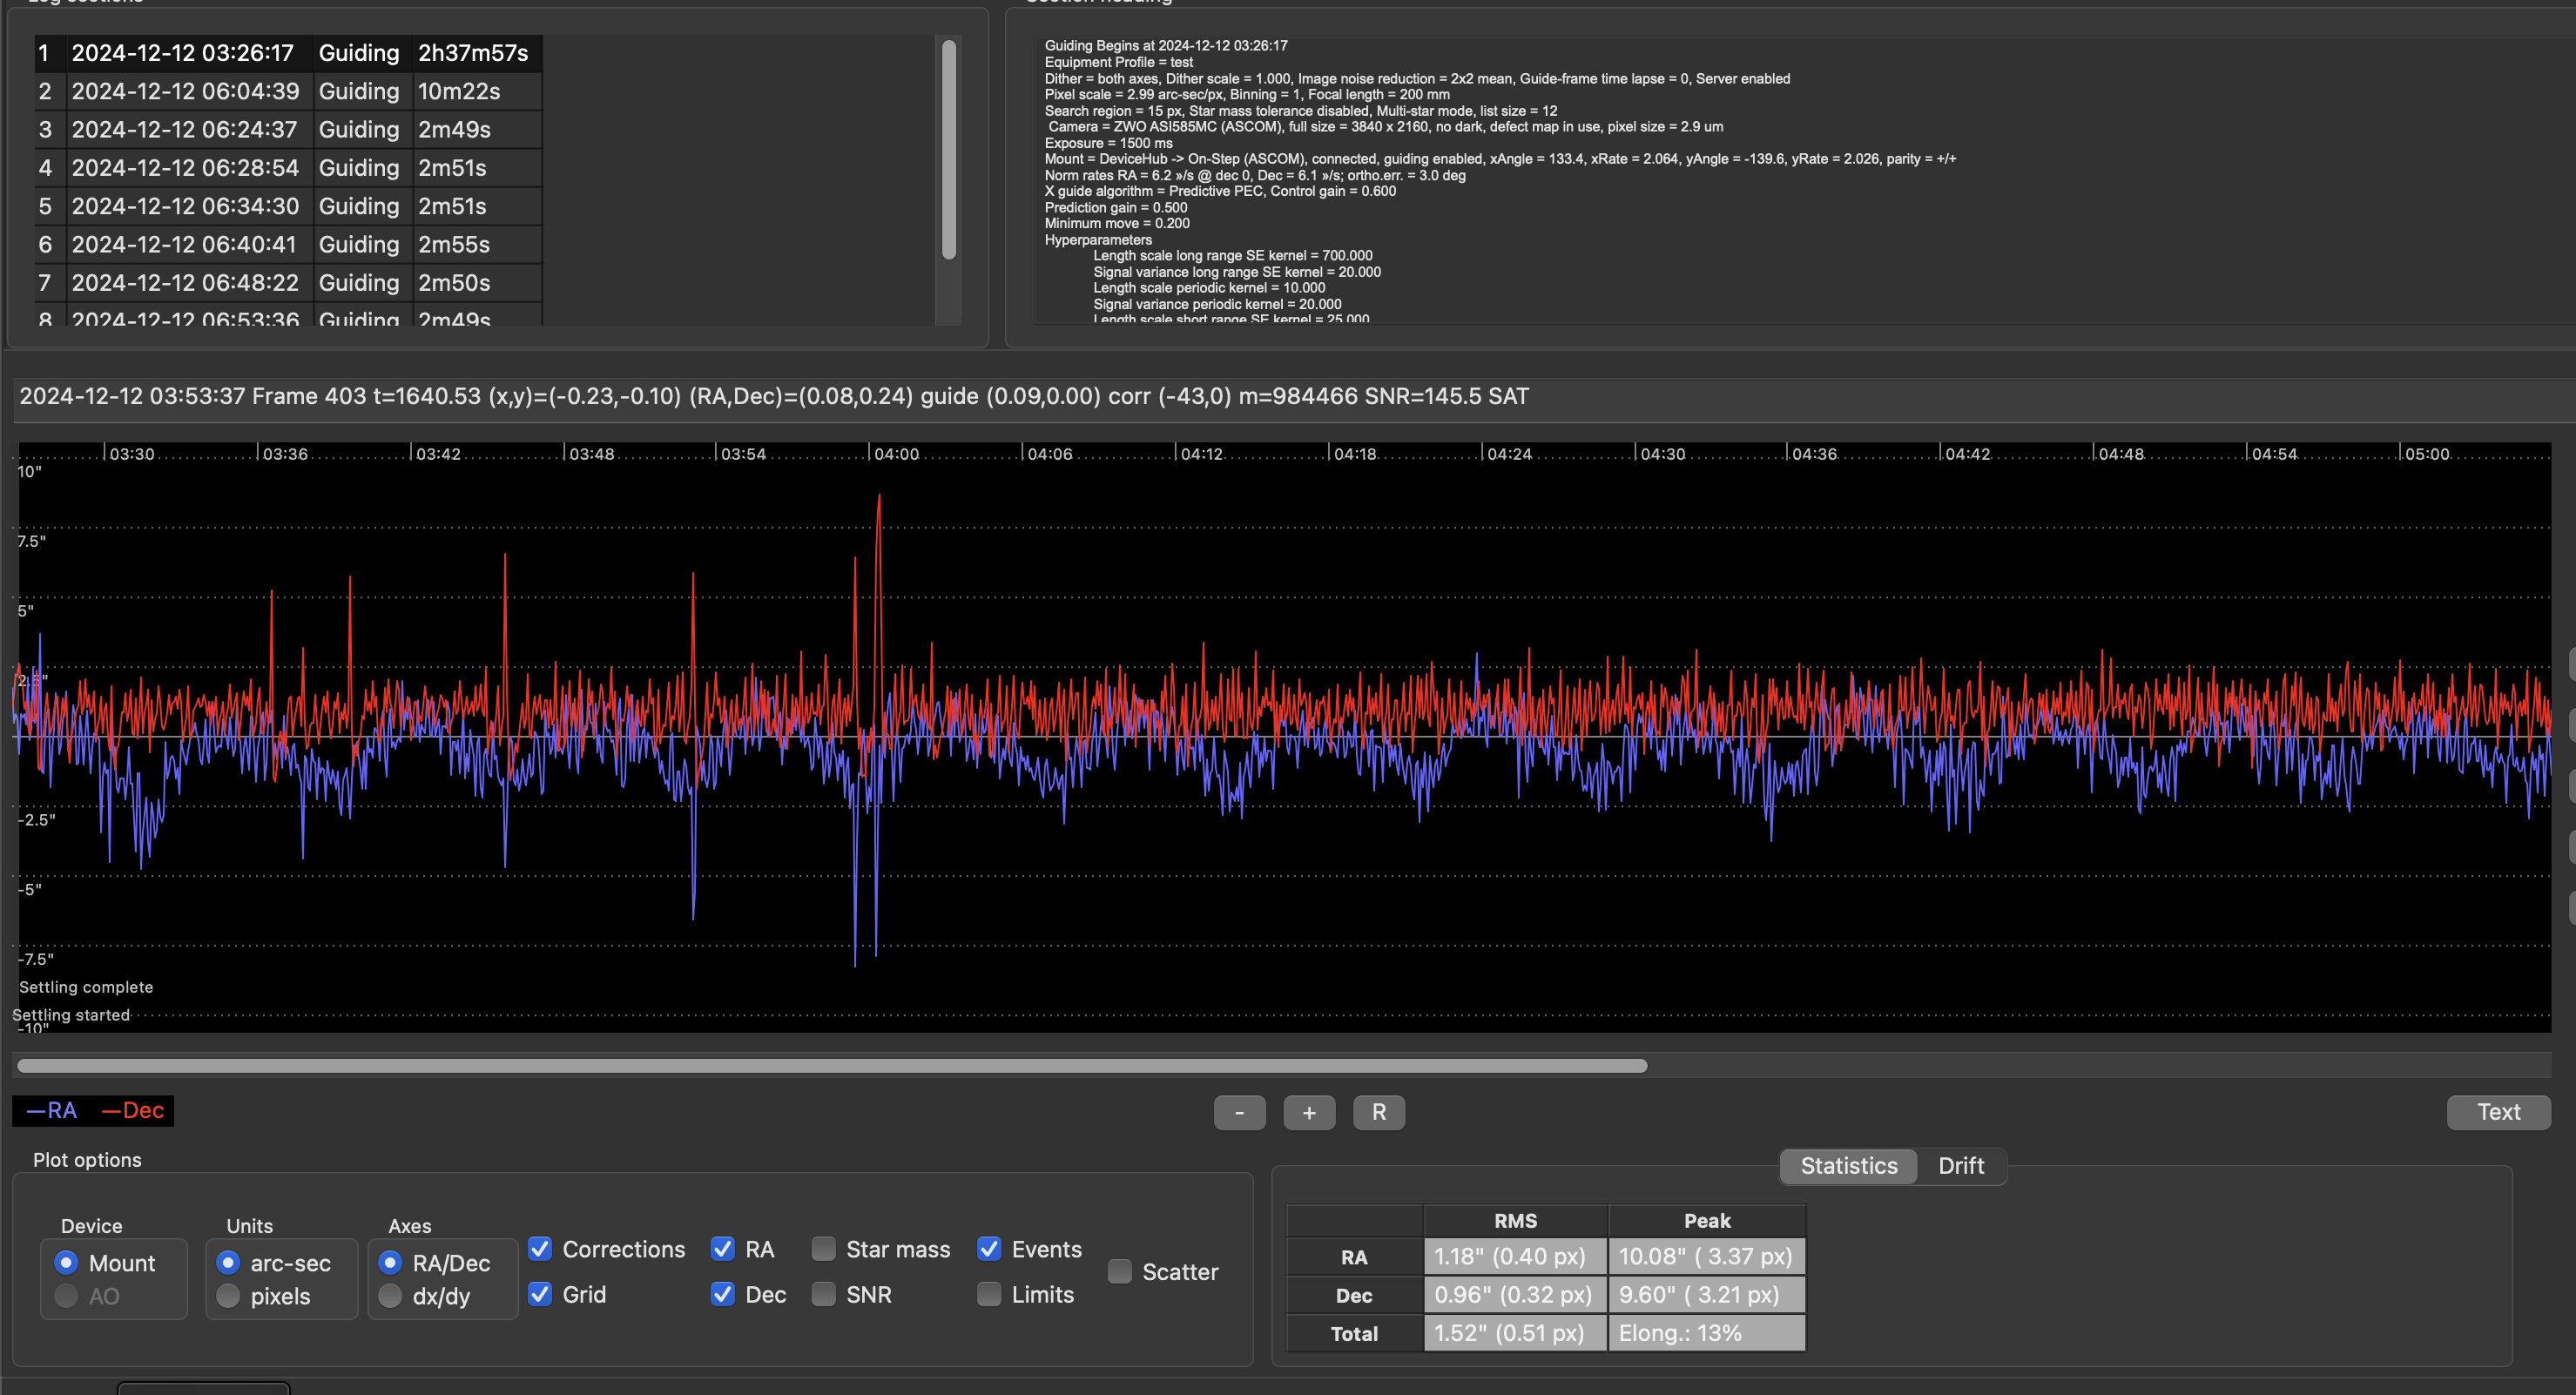The height and width of the screenshot is (1395, 2576).
Task: Uncheck the Corrections checkbox
Action: pyautogui.click(x=540, y=1249)
